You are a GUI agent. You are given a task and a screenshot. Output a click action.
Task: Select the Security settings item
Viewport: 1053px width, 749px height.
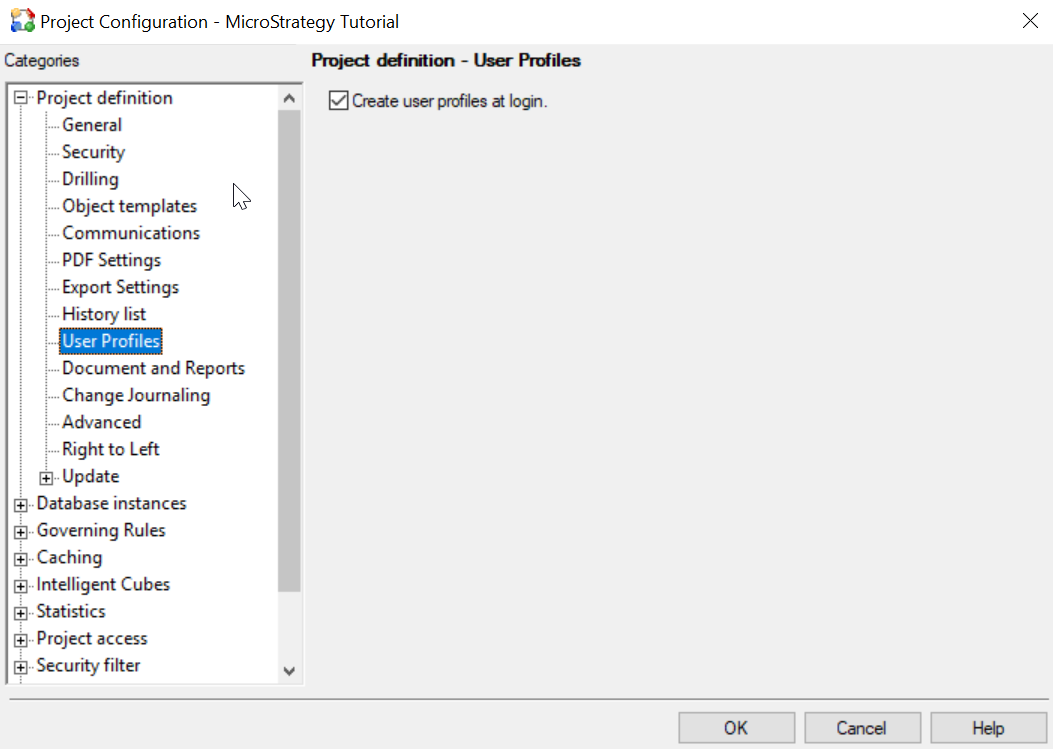(93, 151)
